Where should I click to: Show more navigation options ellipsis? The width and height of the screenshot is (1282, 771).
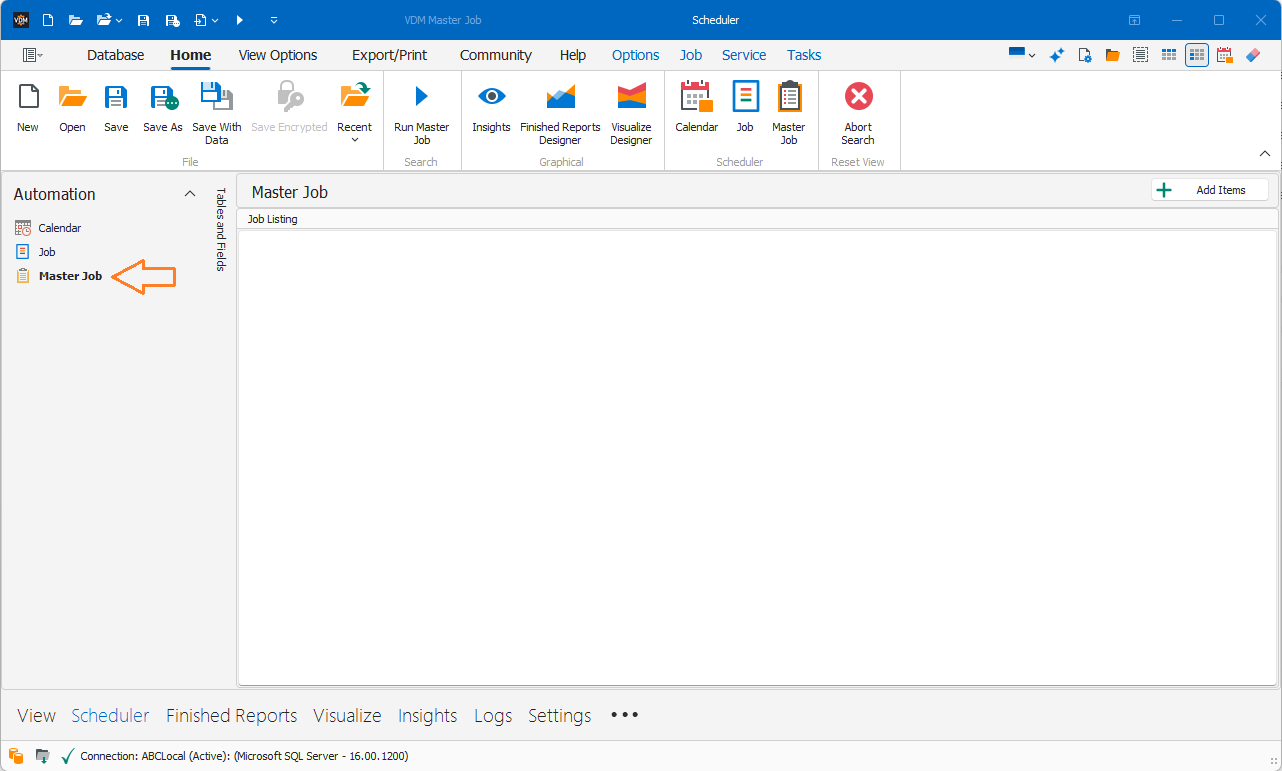point(624,715)
